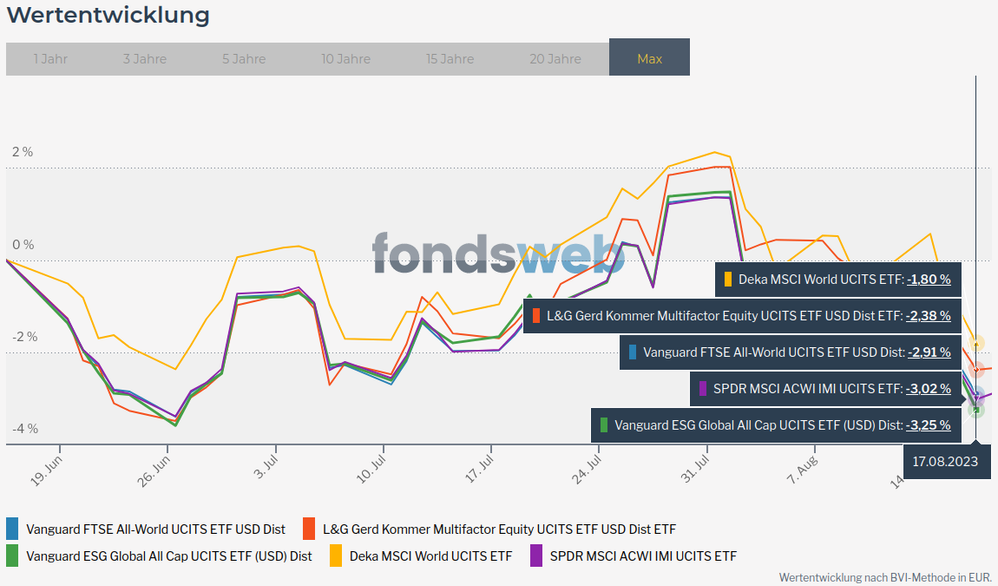The height and width of the screenshot is (586, 998).
Task: Select the 1 Jahr time range tab
Action: coord(50,59)
